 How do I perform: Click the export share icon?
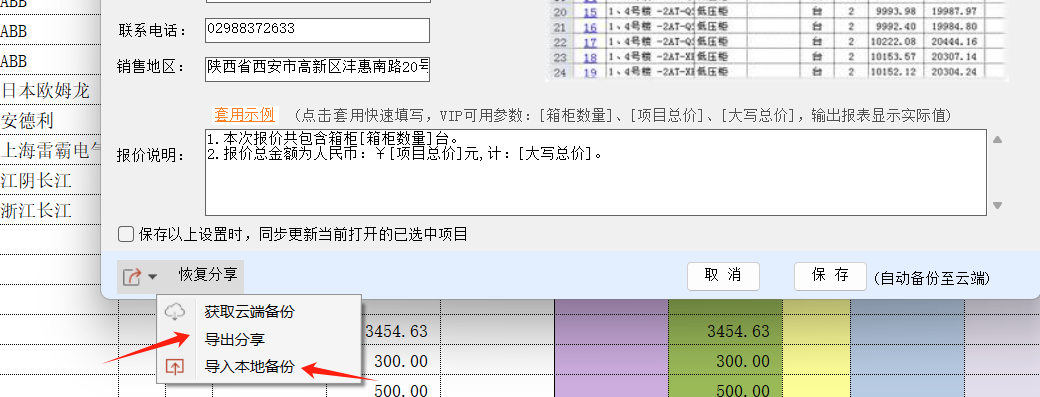(132, 276)
